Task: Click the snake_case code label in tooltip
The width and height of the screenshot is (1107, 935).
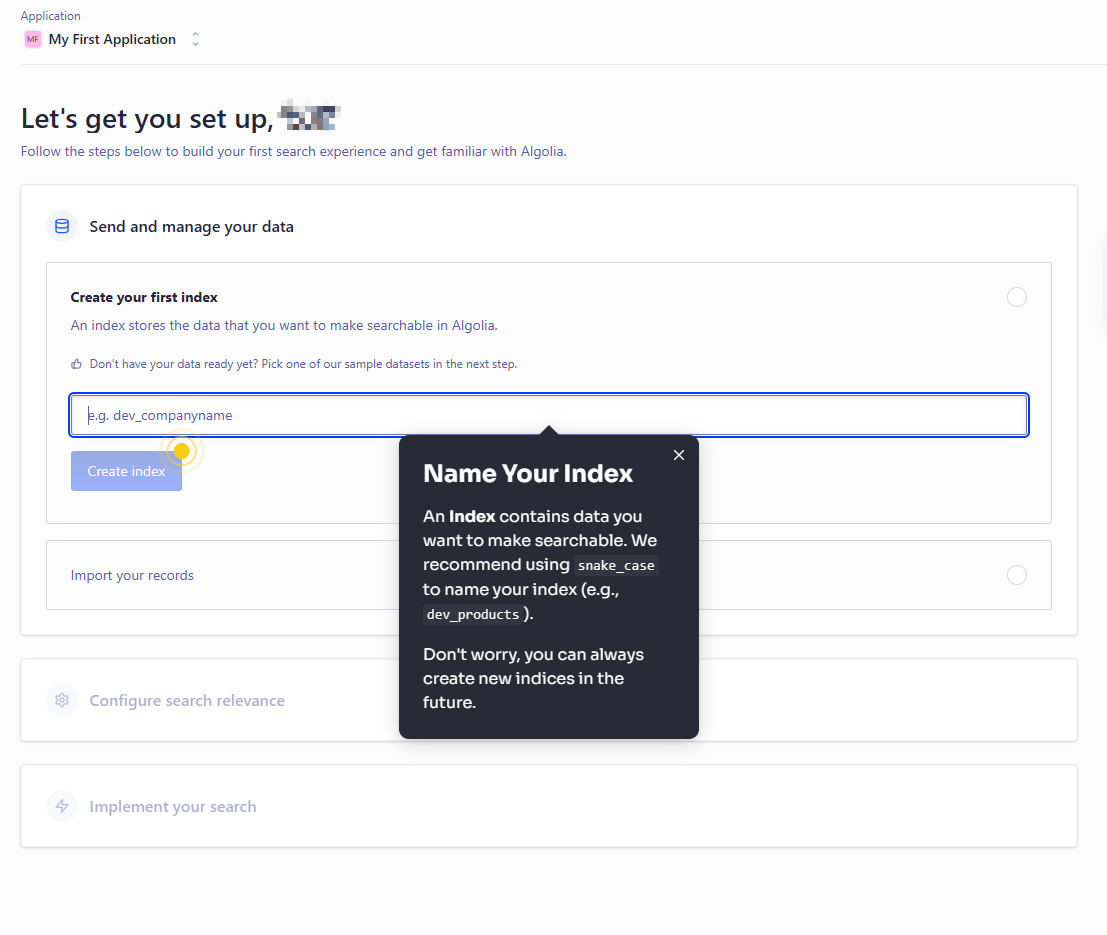Action: [616, 566]
